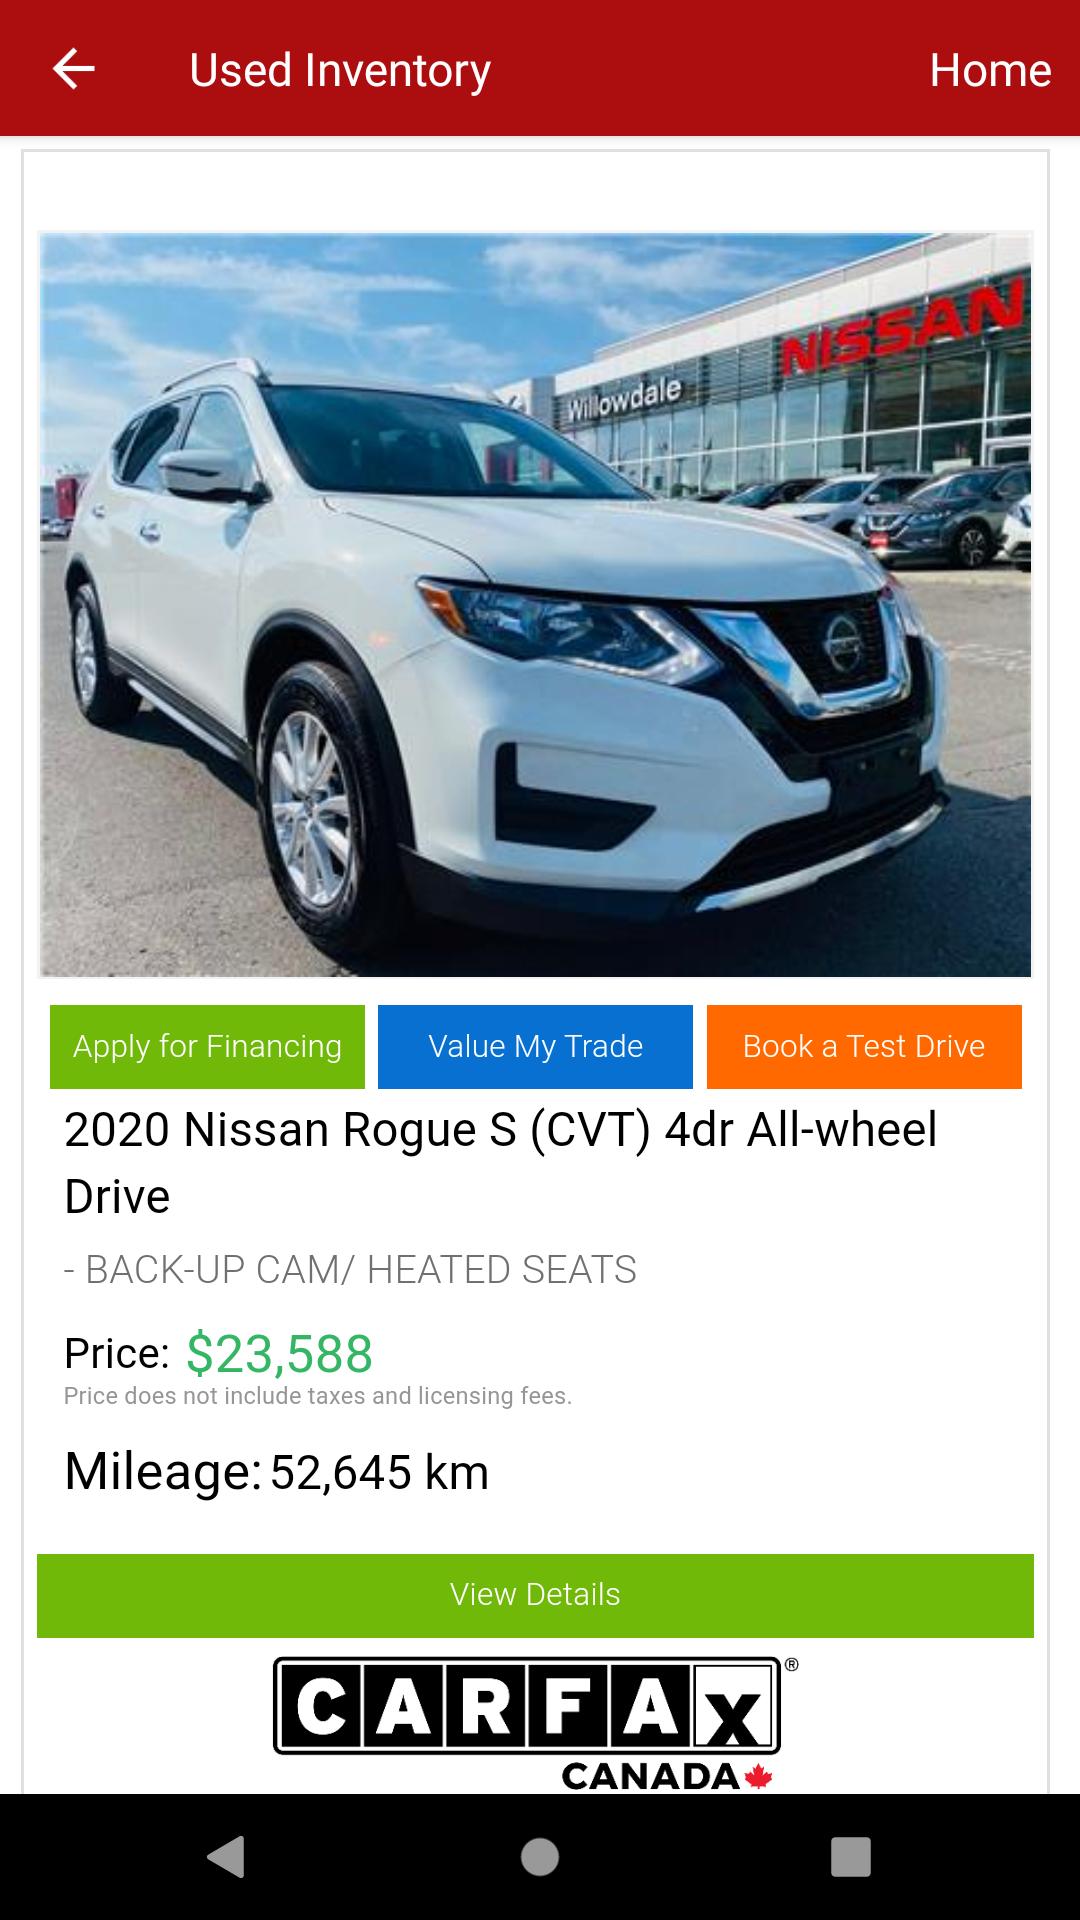Tap the Mileage label
Image resolution: width=1080 pixels, height=1920 pixels.
(163, 1472)
